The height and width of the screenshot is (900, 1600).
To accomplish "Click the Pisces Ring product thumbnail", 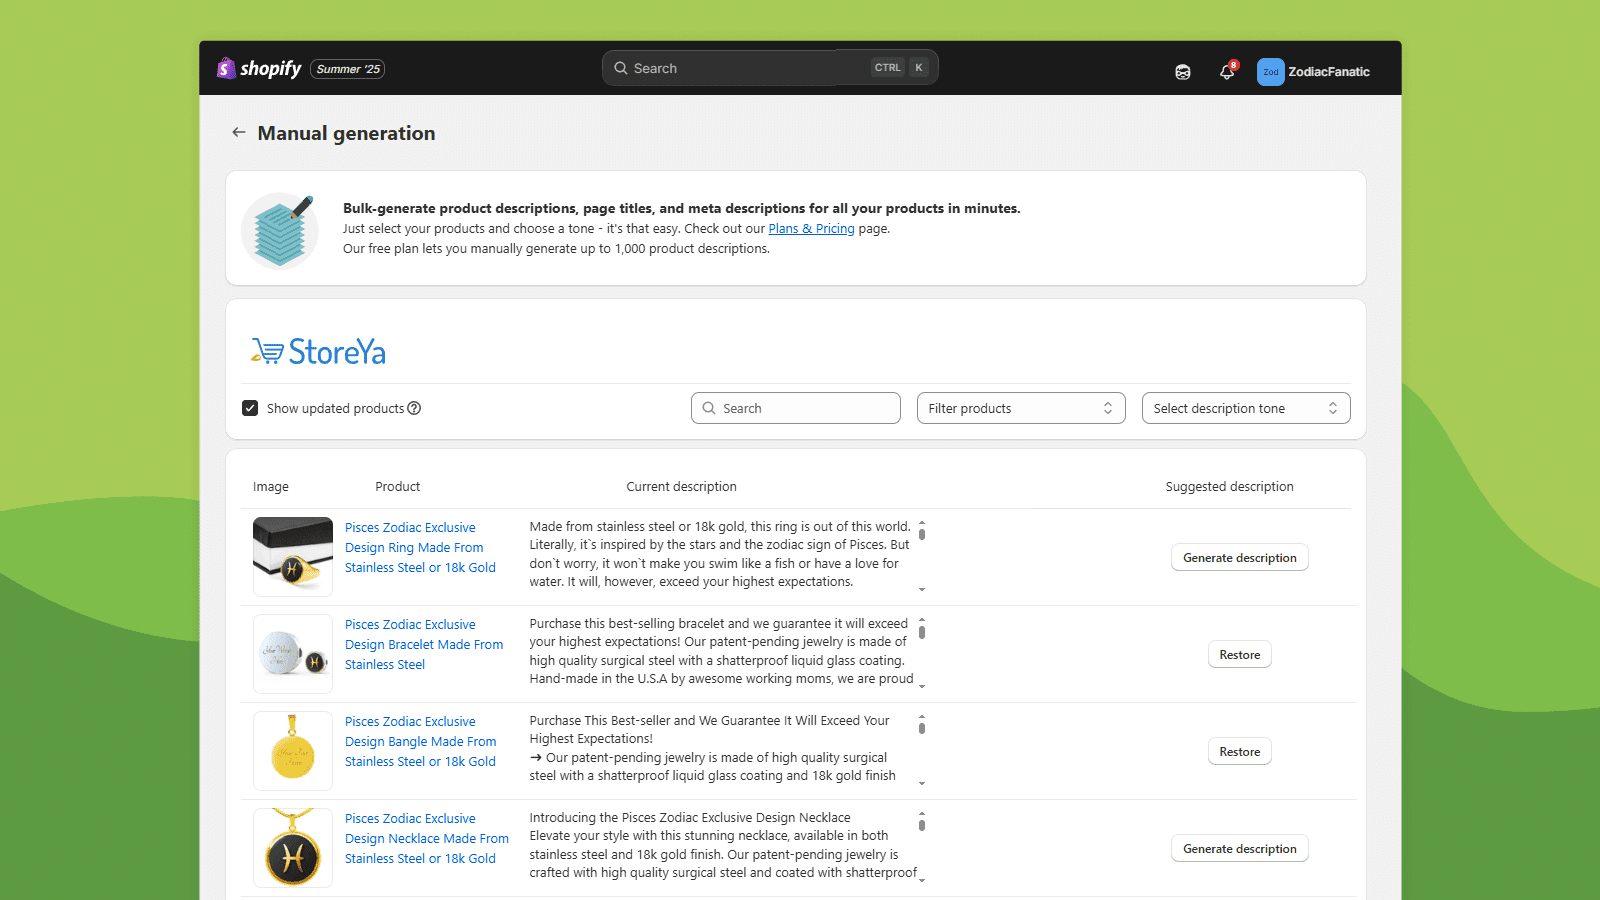I will pyautogui.click(x=293, y=556).
